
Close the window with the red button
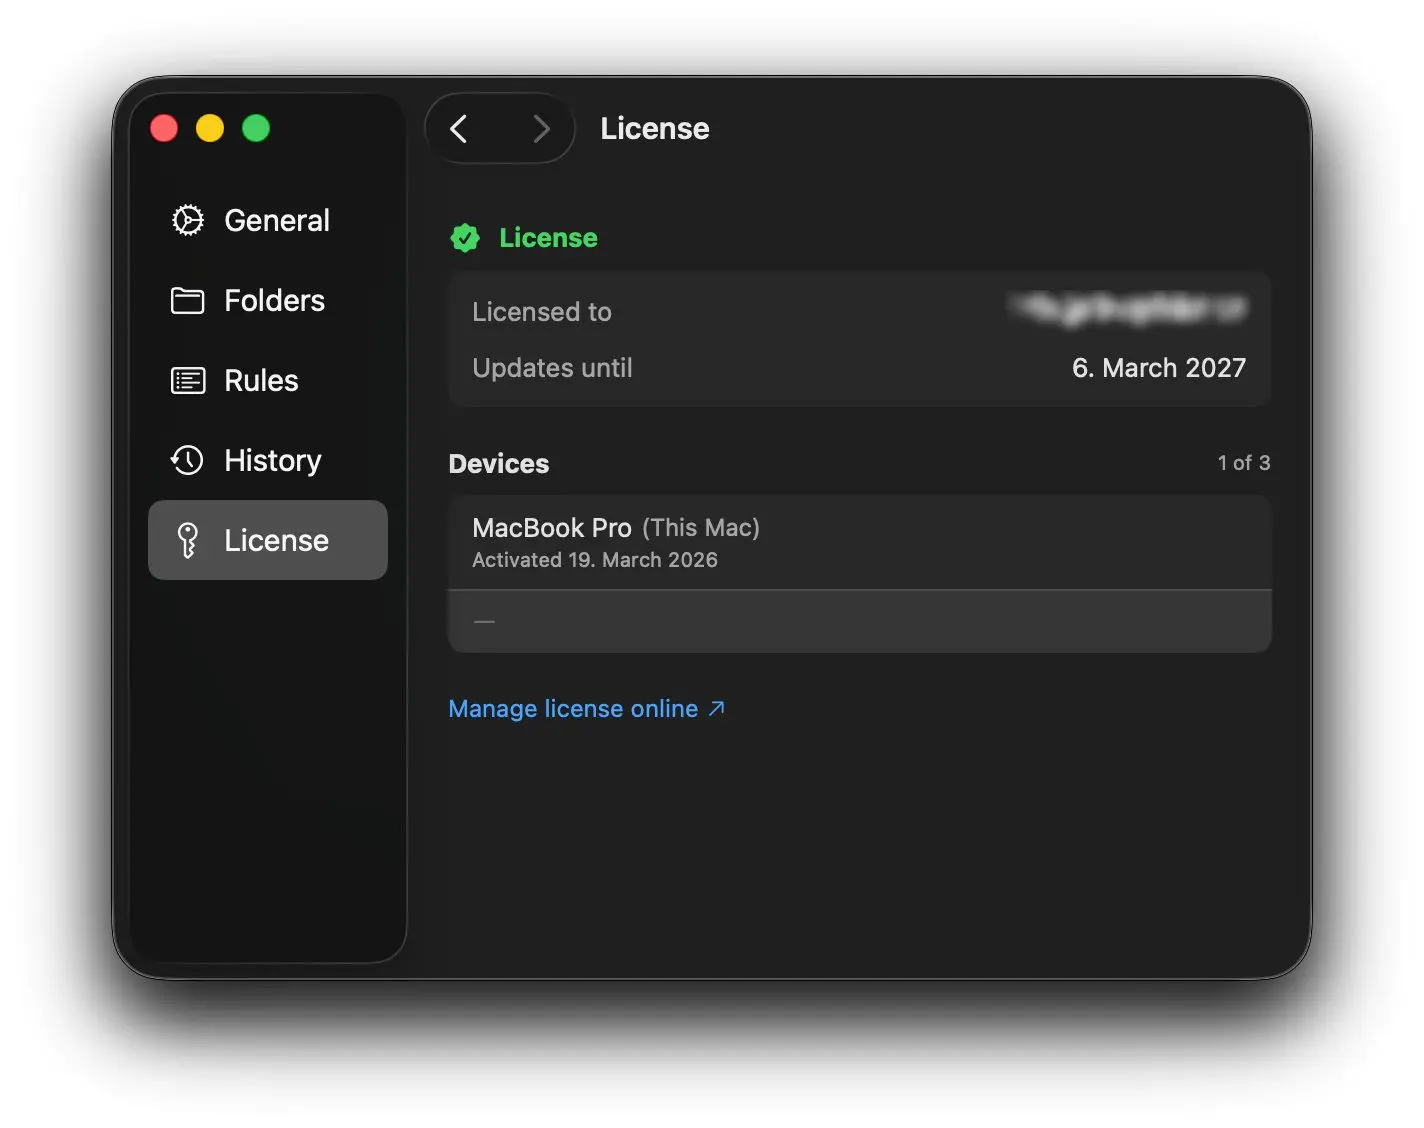pos(164,128)
